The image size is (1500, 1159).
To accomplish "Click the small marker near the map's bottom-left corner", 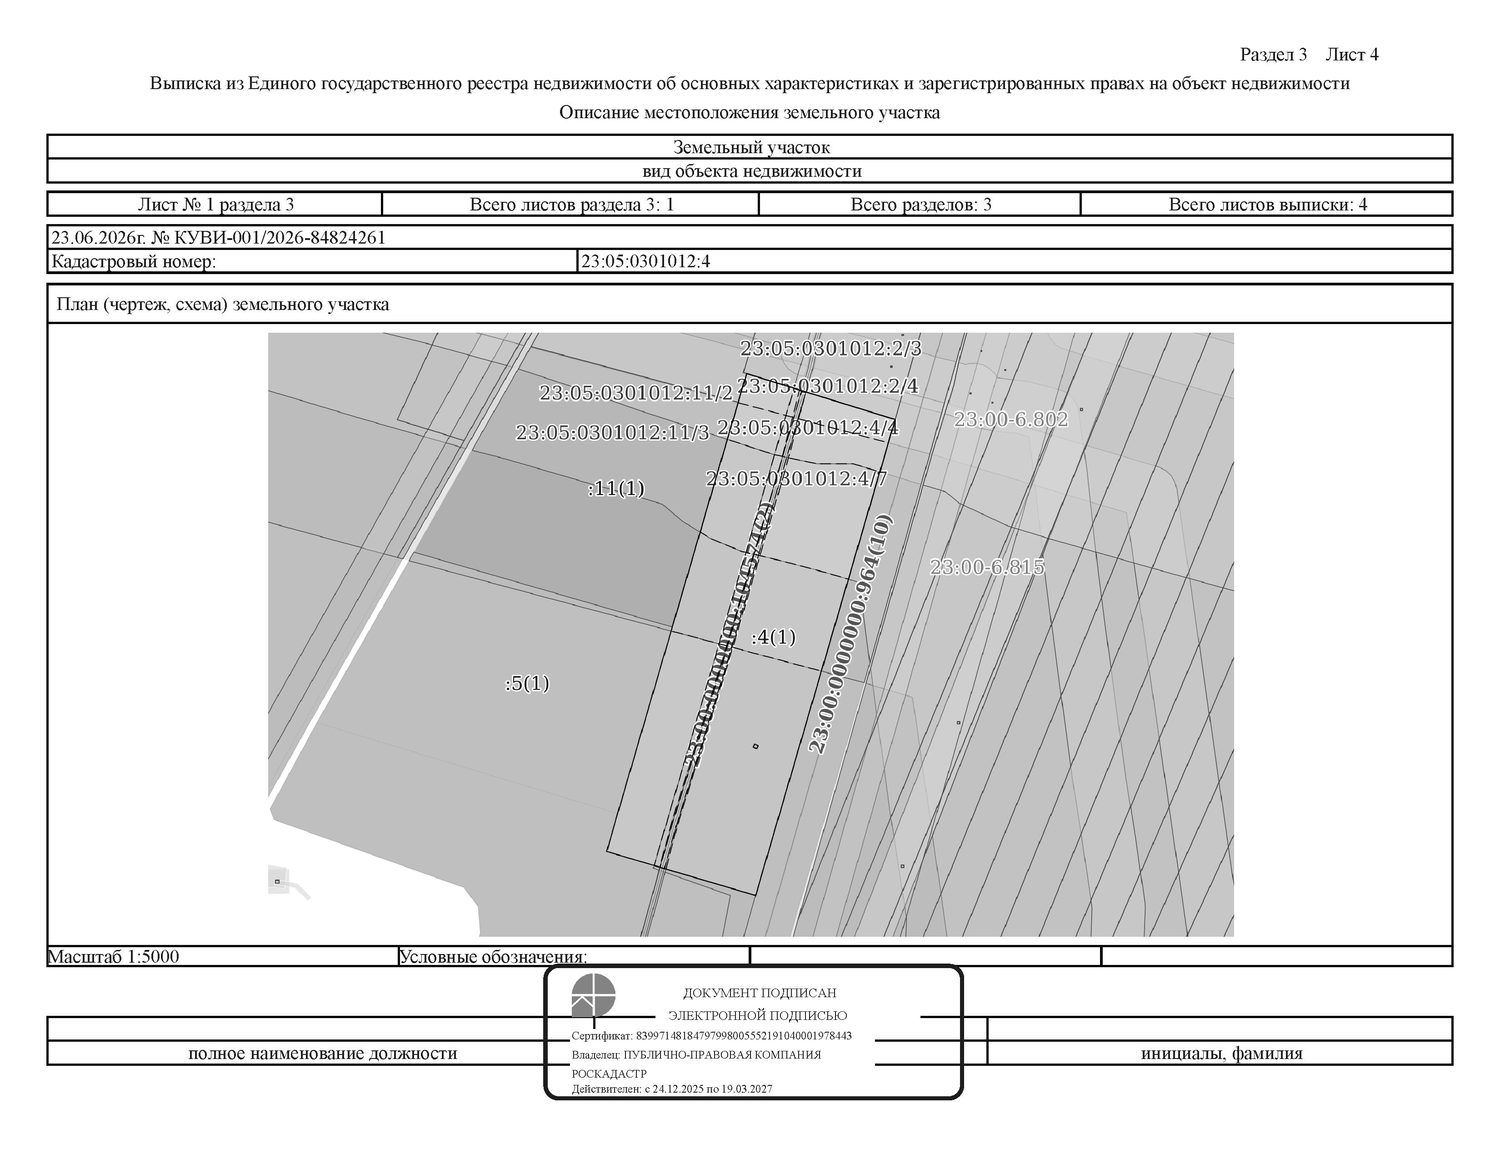I will 276,882.
